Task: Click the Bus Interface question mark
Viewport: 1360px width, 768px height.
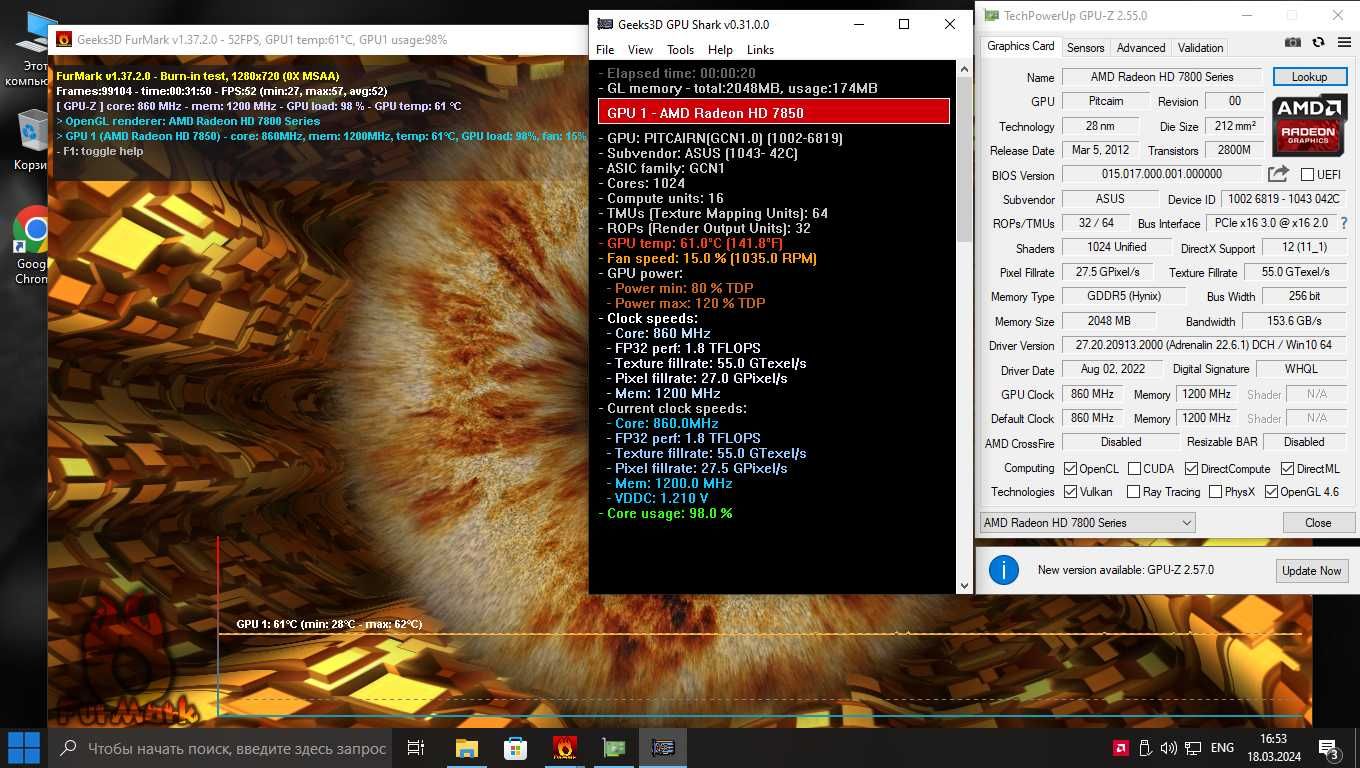Action: [1343, 223]
